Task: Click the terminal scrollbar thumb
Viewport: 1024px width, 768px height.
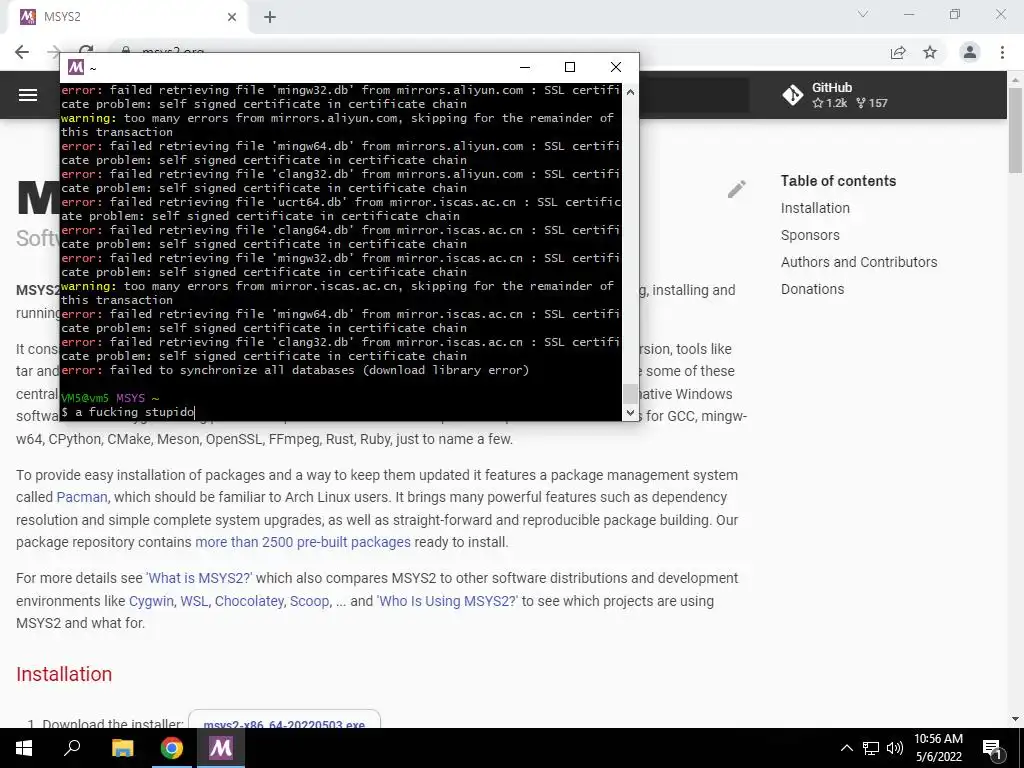Action: 630,394
